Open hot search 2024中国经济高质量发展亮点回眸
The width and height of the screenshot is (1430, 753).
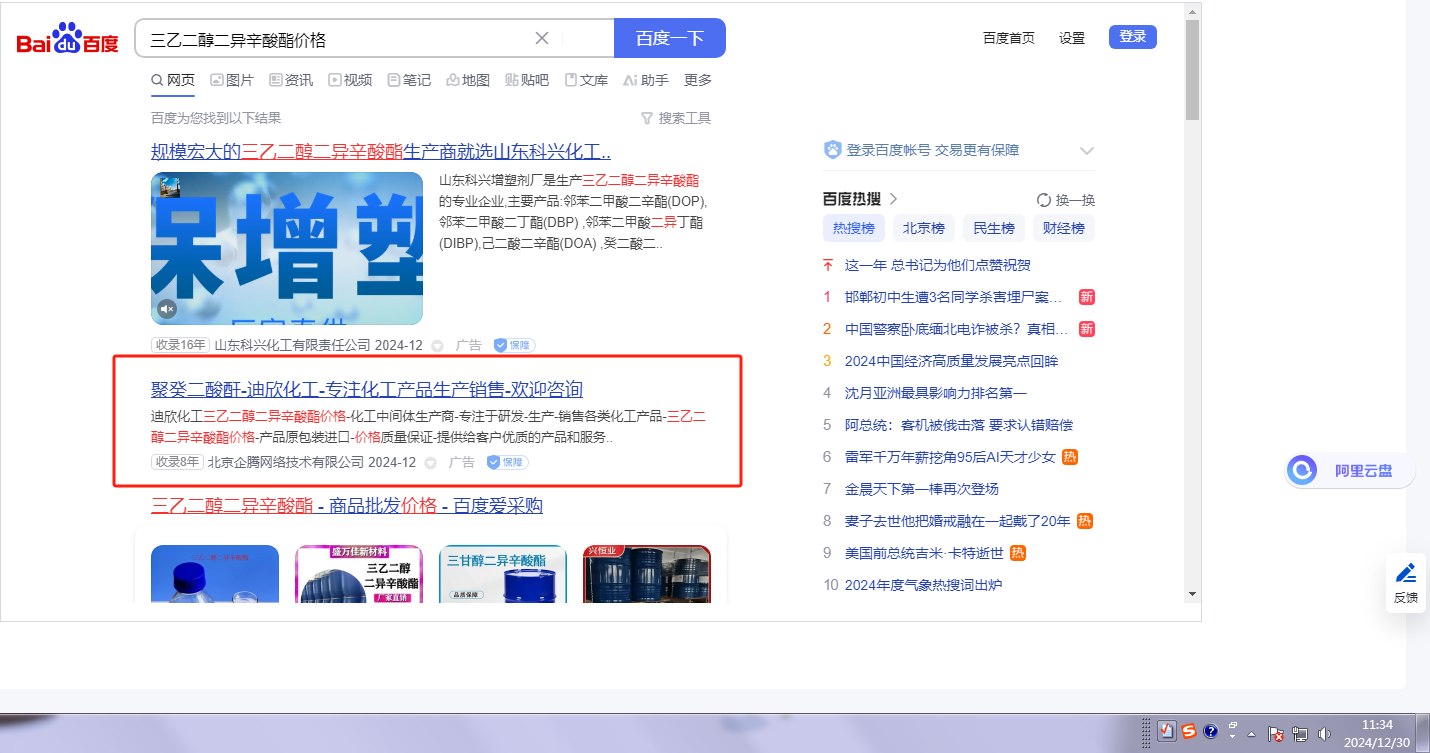click(x=951, y=361)
